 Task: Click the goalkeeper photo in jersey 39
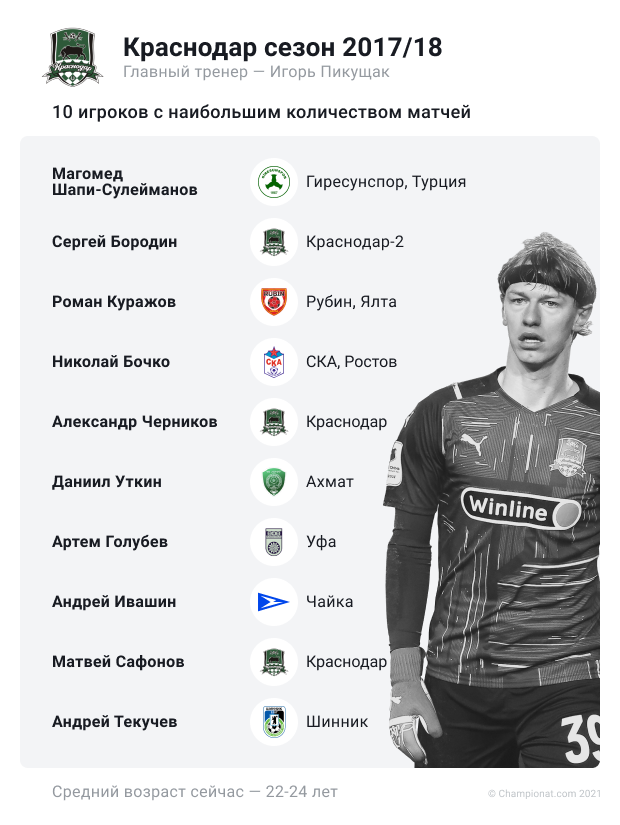click(x=492, y=500)
